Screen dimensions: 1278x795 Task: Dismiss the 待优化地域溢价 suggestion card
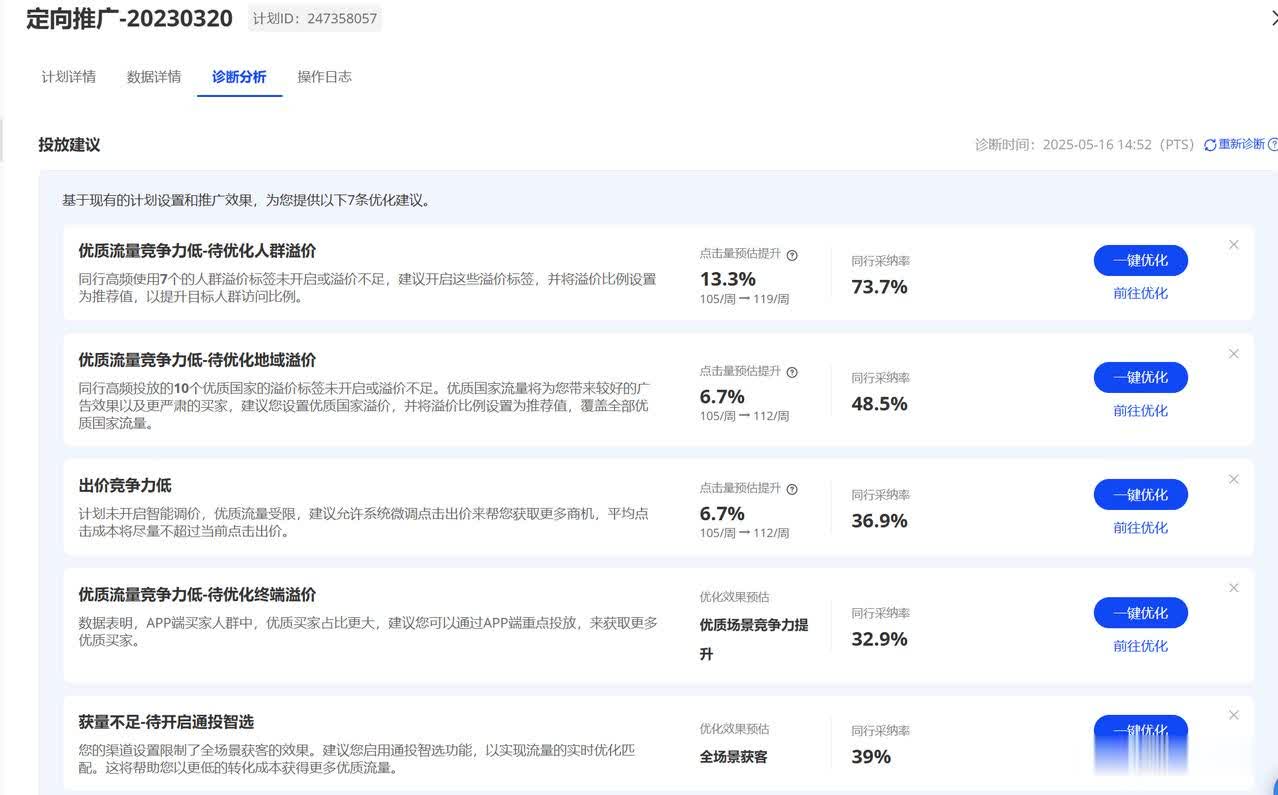[1233, 353]
